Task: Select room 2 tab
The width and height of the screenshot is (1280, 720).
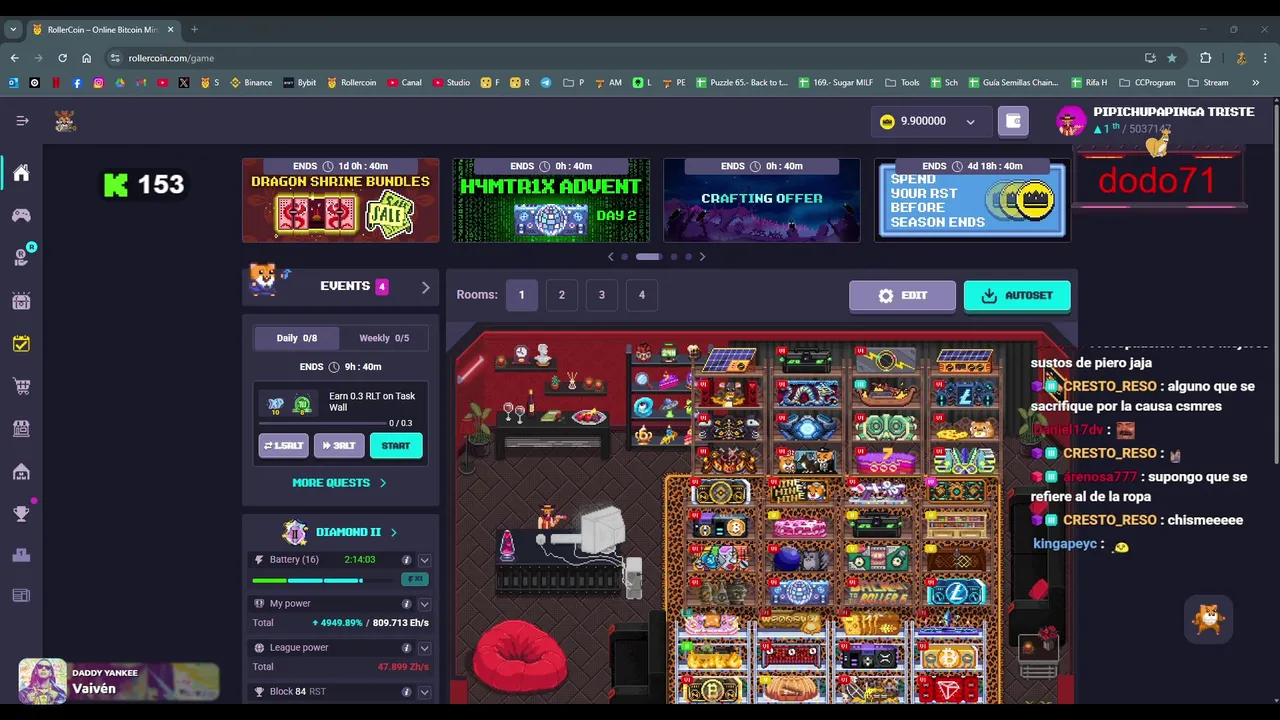Action: 561,295
